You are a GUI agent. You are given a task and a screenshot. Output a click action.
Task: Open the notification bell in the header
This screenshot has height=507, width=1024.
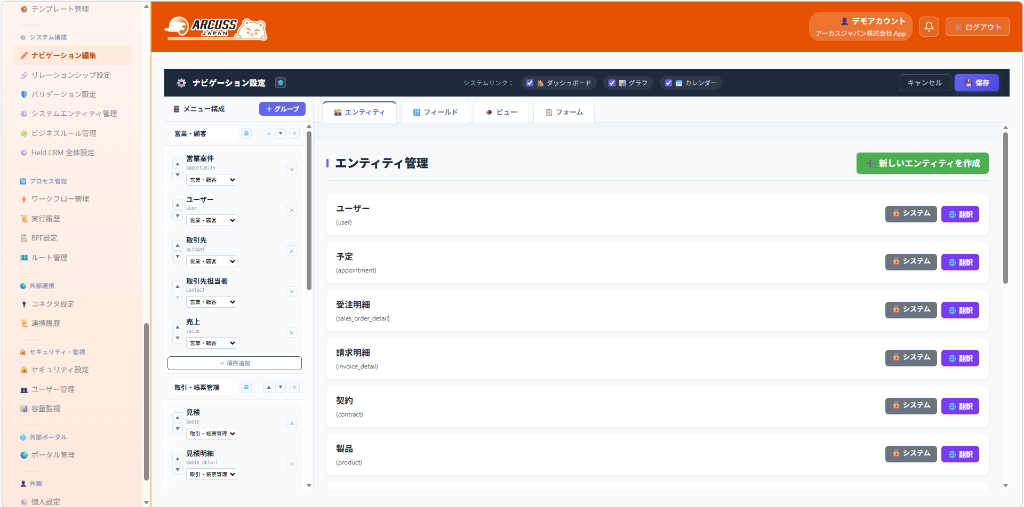pyautogui.click(x=929, y=27)
